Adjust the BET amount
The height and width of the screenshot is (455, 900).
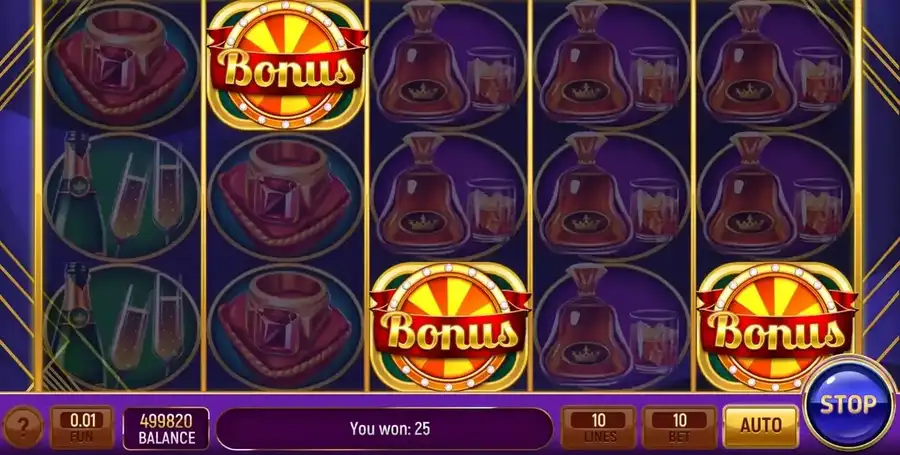(679, 427)
